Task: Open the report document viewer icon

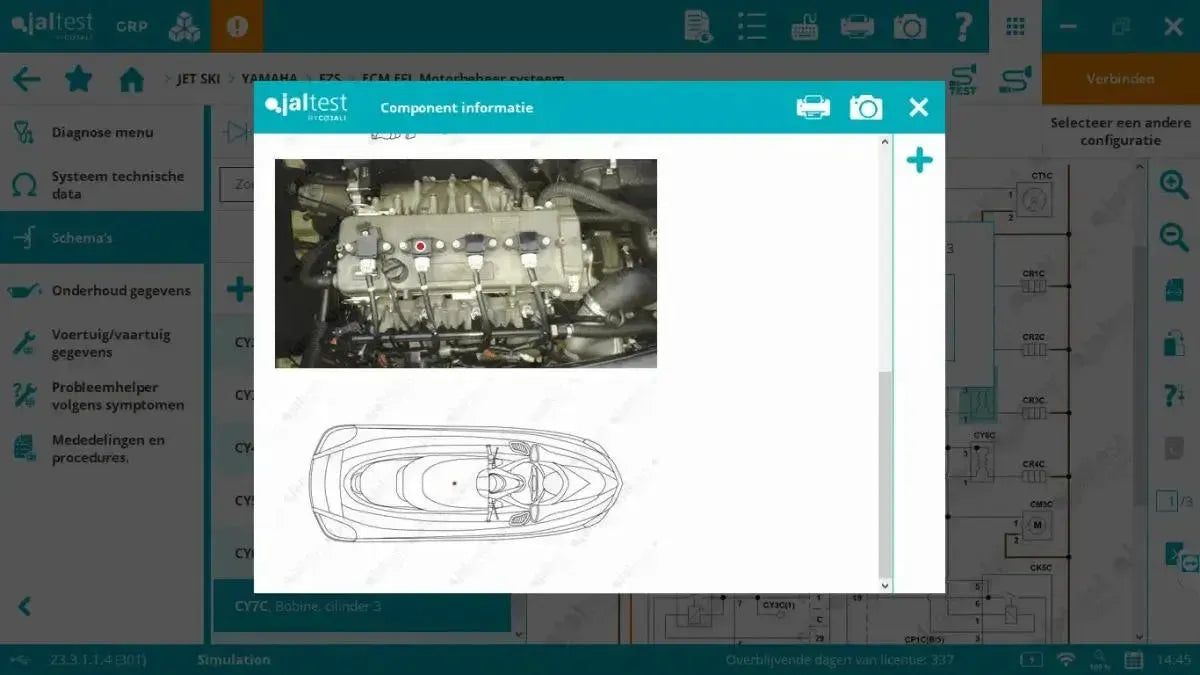Action: pyautogui.click(x=697, y=27)
